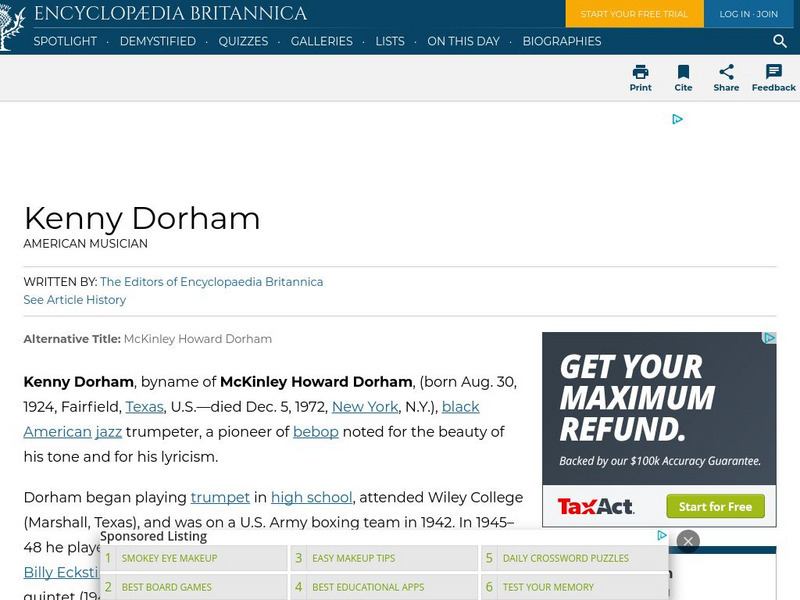Click the Feedback speech-bubble icon
Viewport: 800px width, 600px height.
pos(773,73)
